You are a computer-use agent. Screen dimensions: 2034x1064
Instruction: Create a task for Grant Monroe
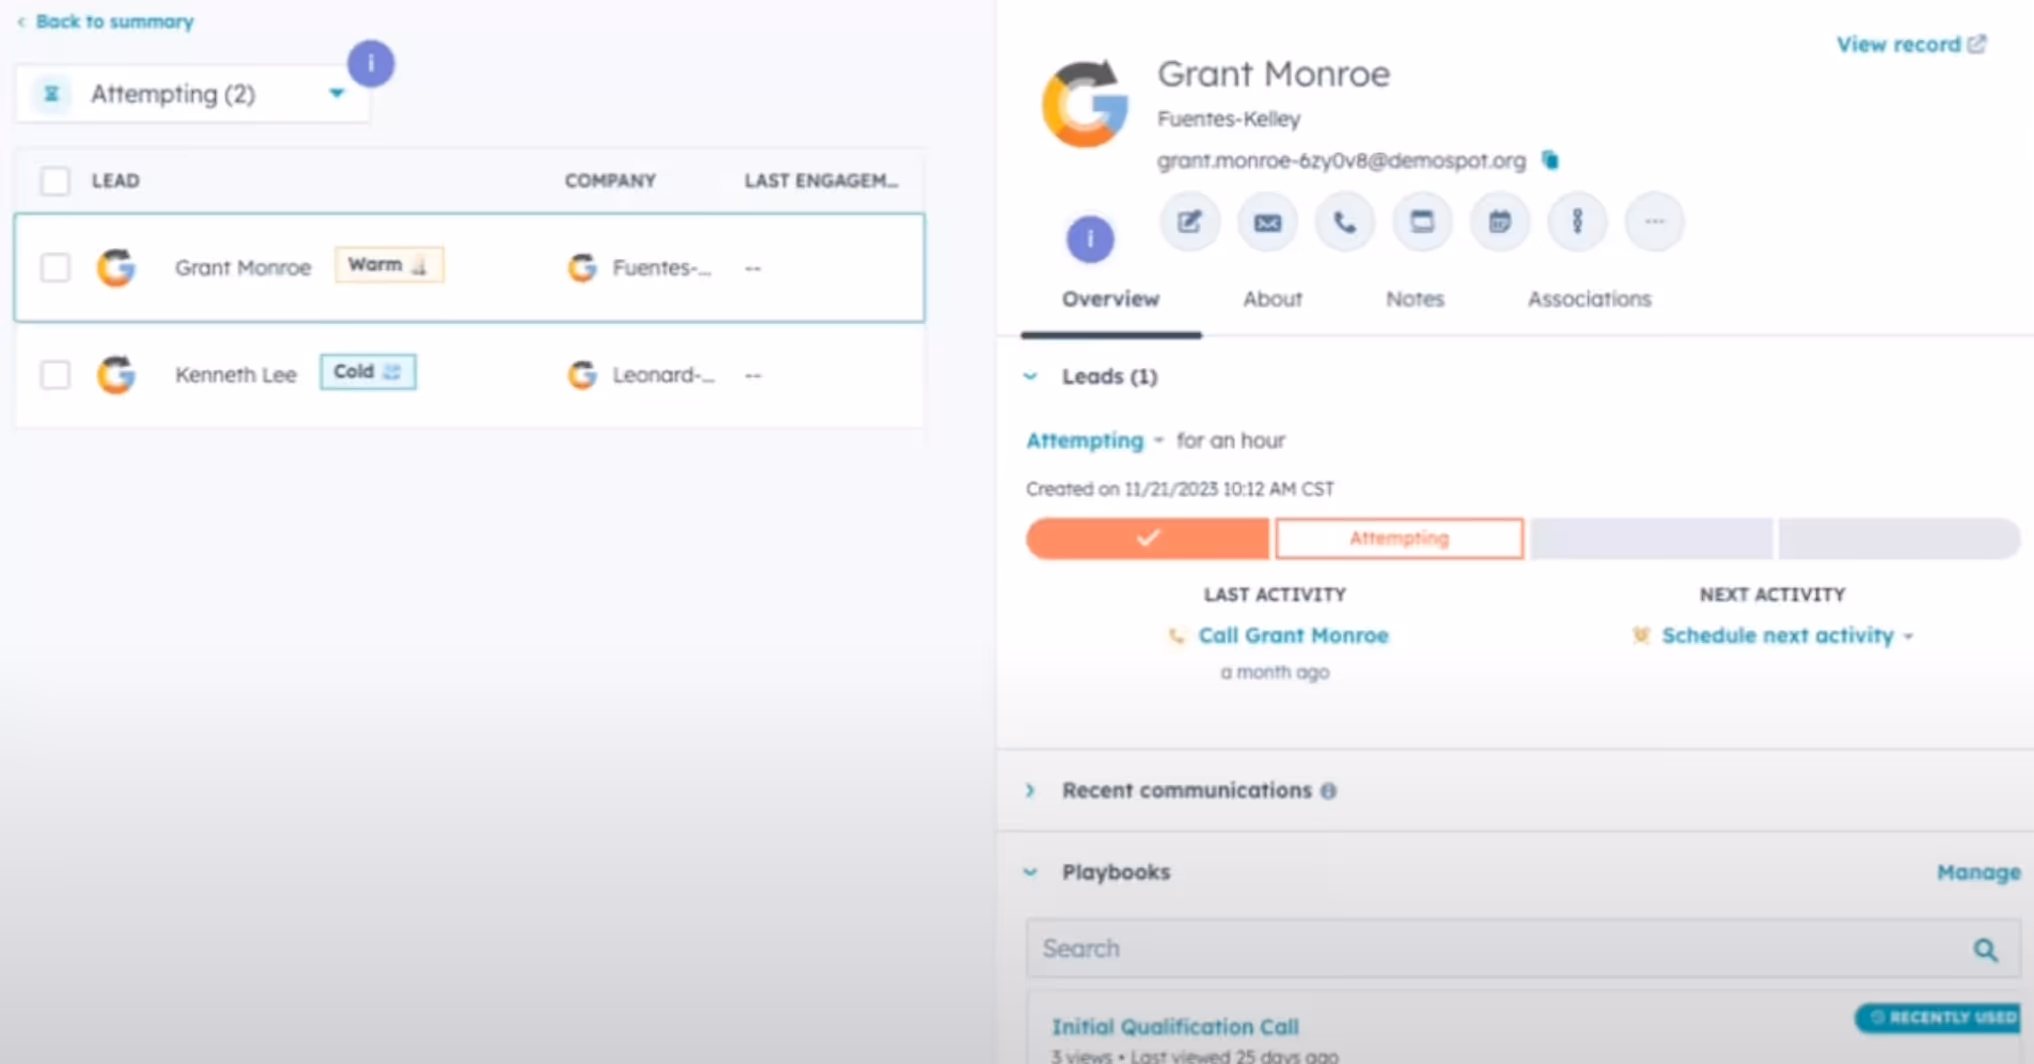pyautogui.click(x=1422, y=222)
